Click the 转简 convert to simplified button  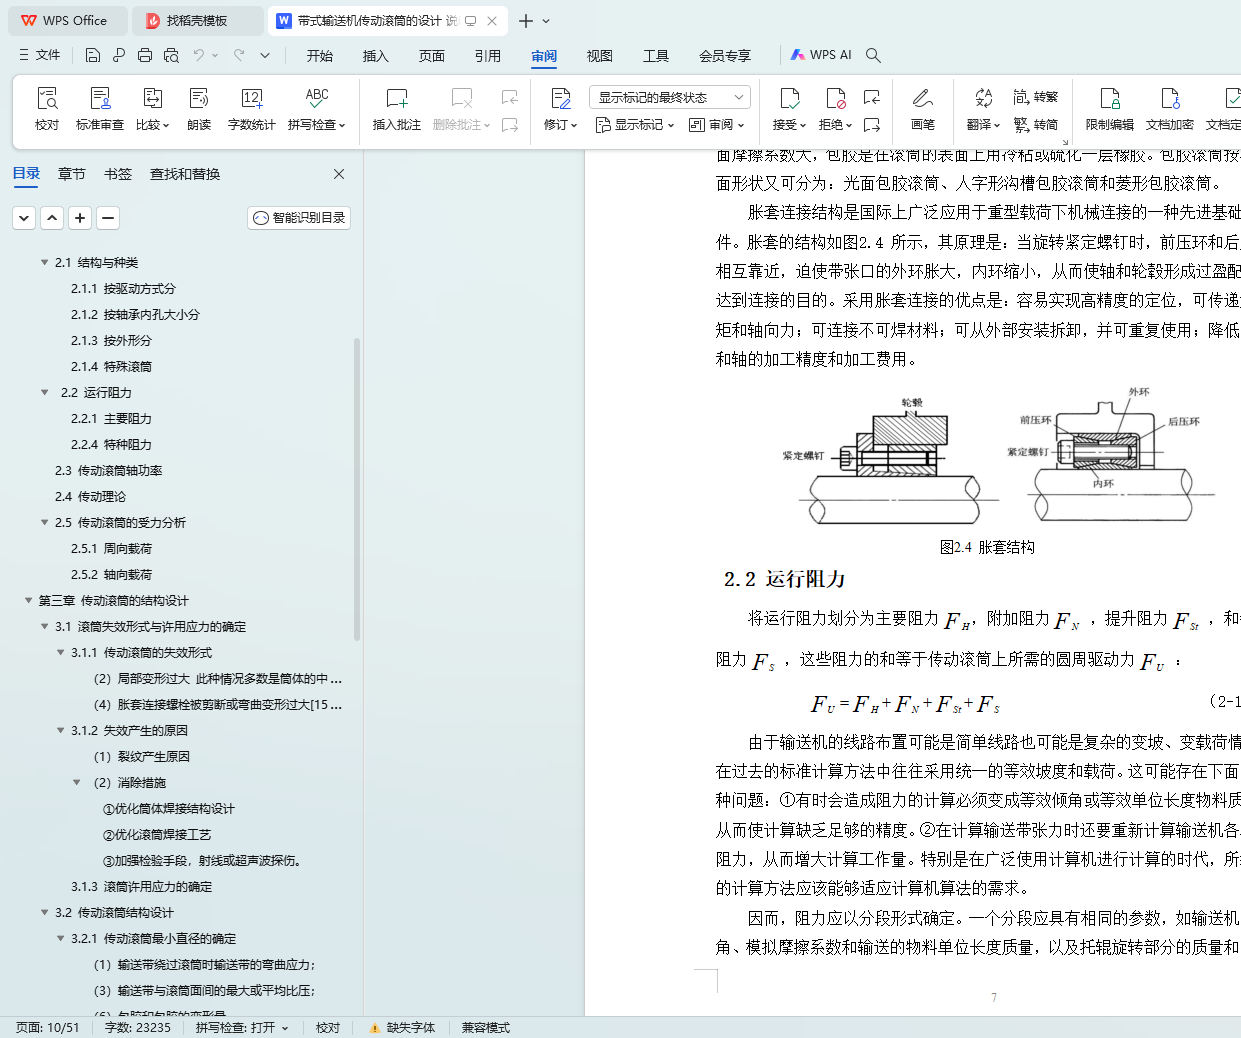point(1036,125)
